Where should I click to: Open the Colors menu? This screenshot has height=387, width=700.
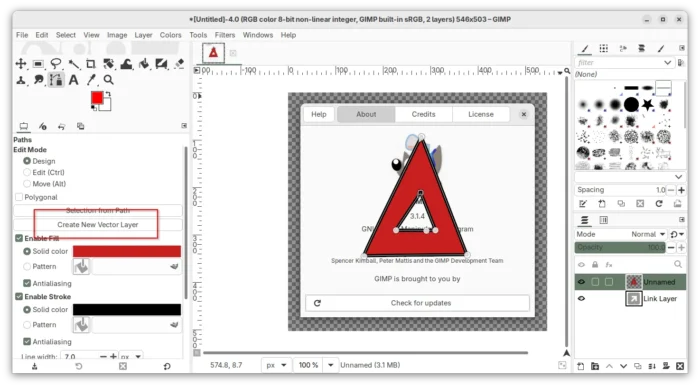pos(171,35)
